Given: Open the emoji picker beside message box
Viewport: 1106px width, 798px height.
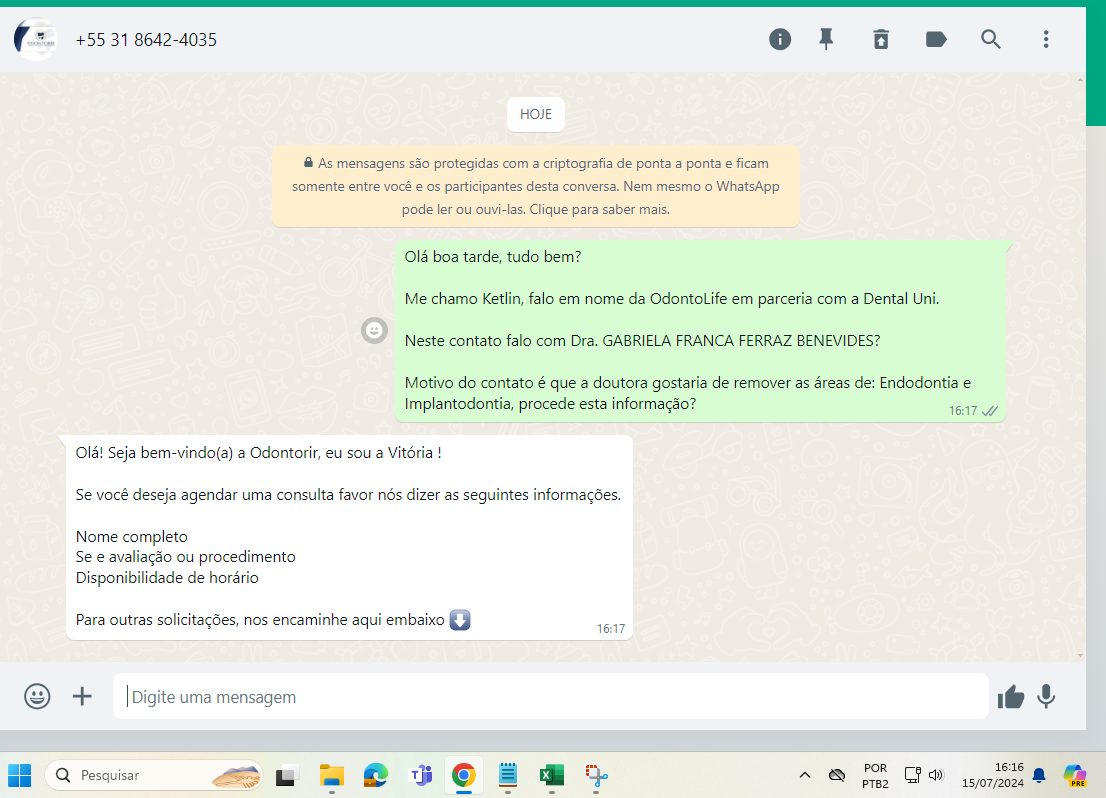Looking at the screenshot, I should tap(37, 696).
